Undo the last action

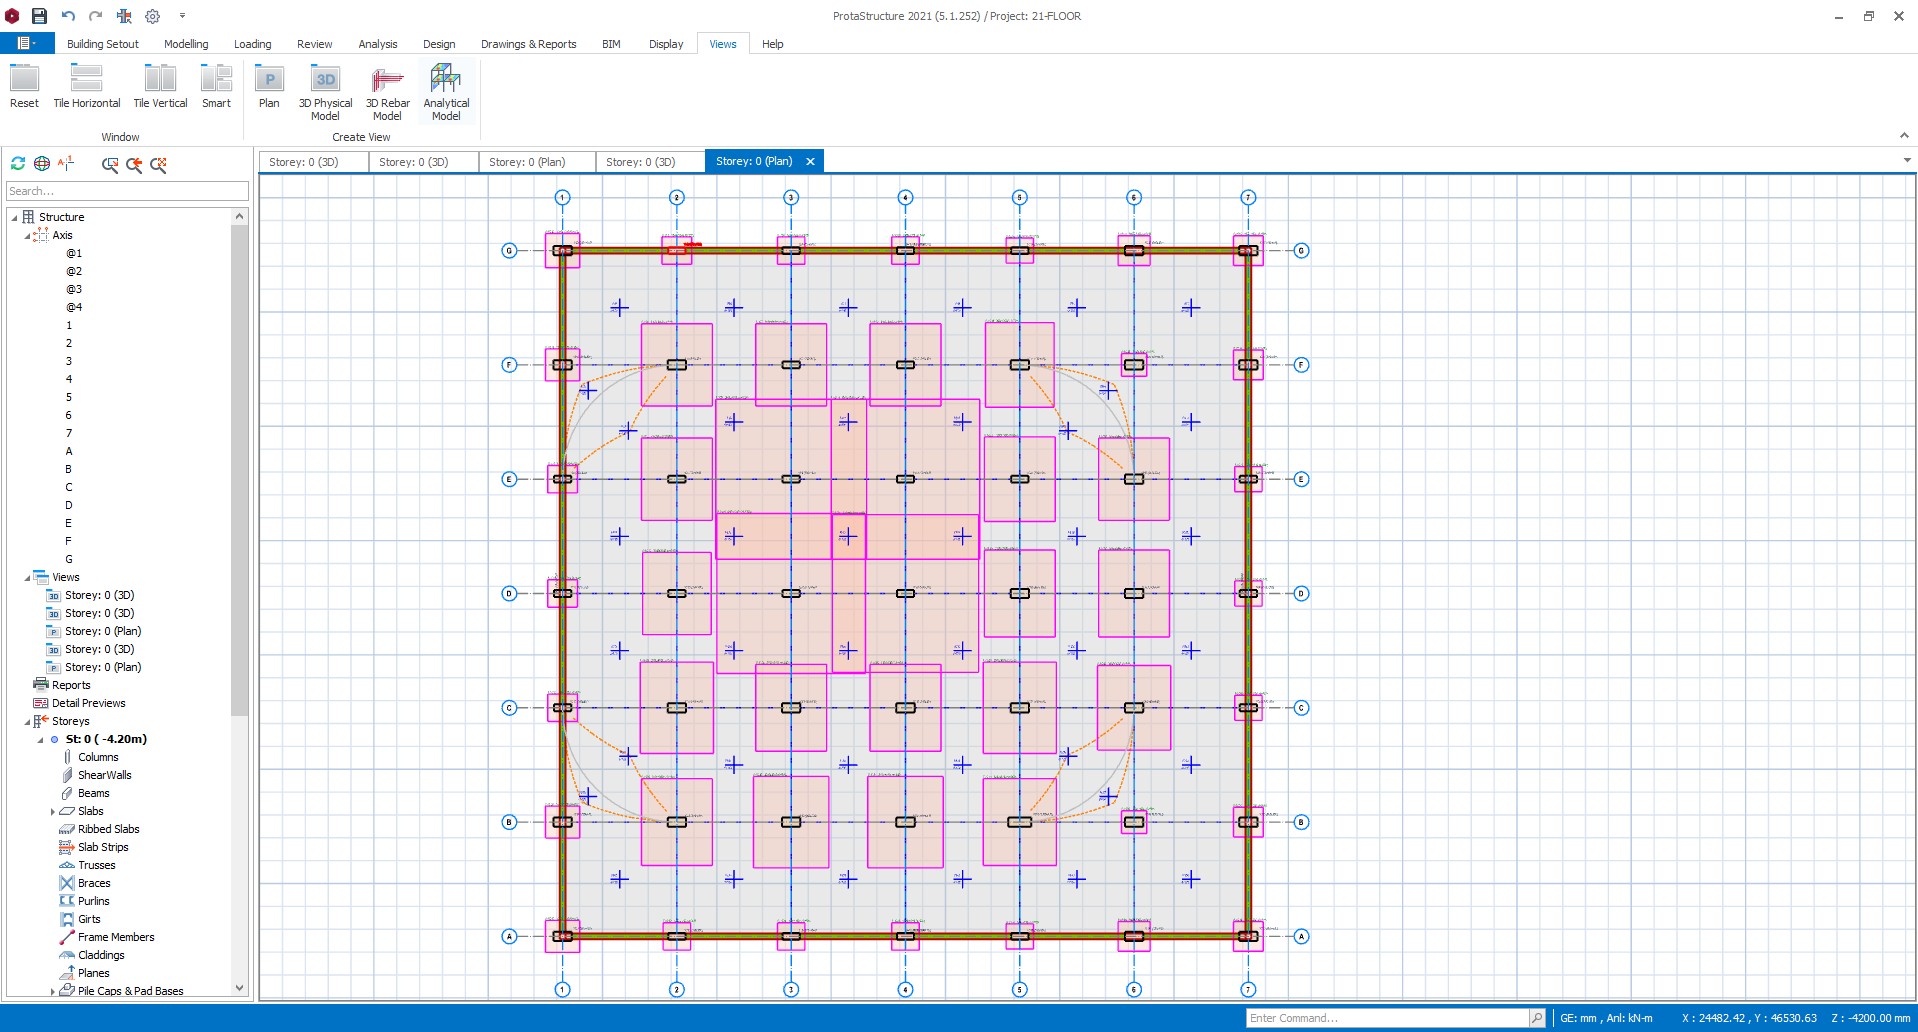click(68, 16)
